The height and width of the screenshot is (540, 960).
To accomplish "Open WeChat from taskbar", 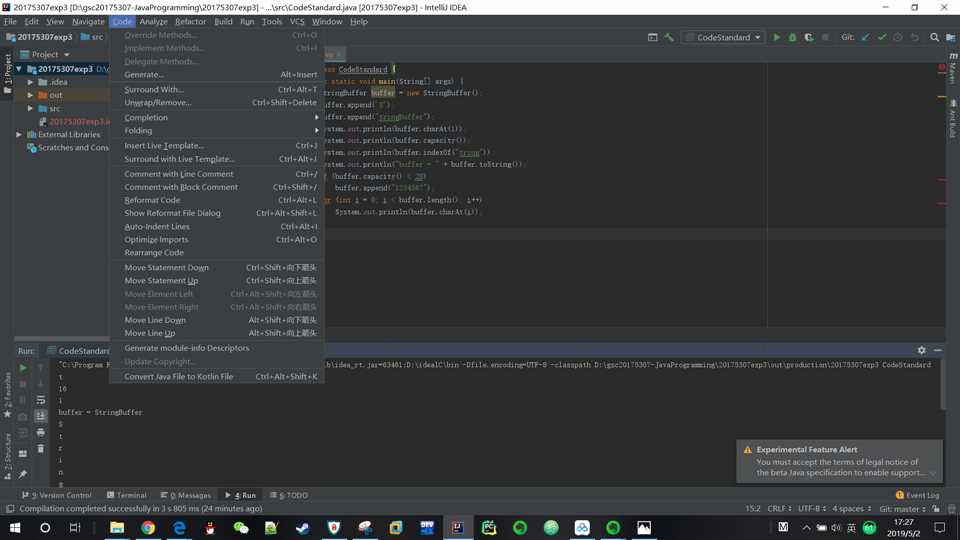I will tap(241, 528).
